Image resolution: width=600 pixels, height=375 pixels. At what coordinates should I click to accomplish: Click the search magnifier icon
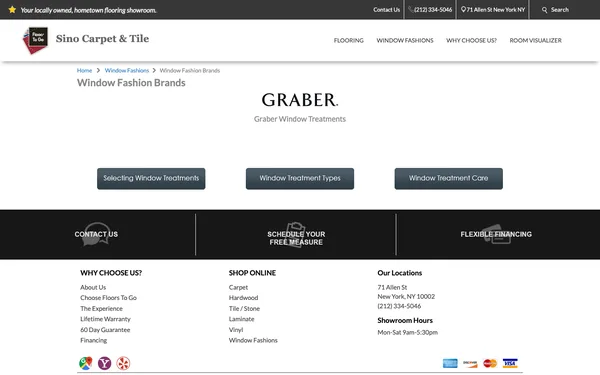(x=544, y=10)
